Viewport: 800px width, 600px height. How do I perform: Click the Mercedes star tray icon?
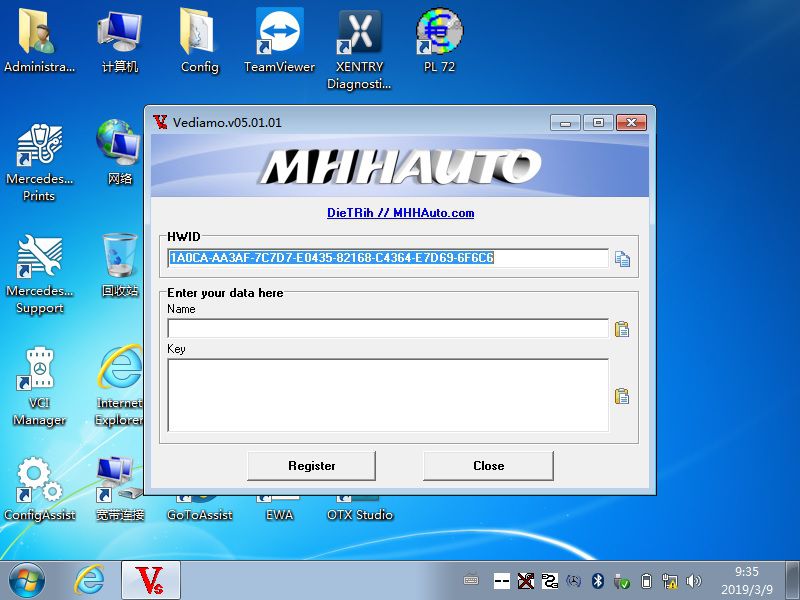coord(574,581)
